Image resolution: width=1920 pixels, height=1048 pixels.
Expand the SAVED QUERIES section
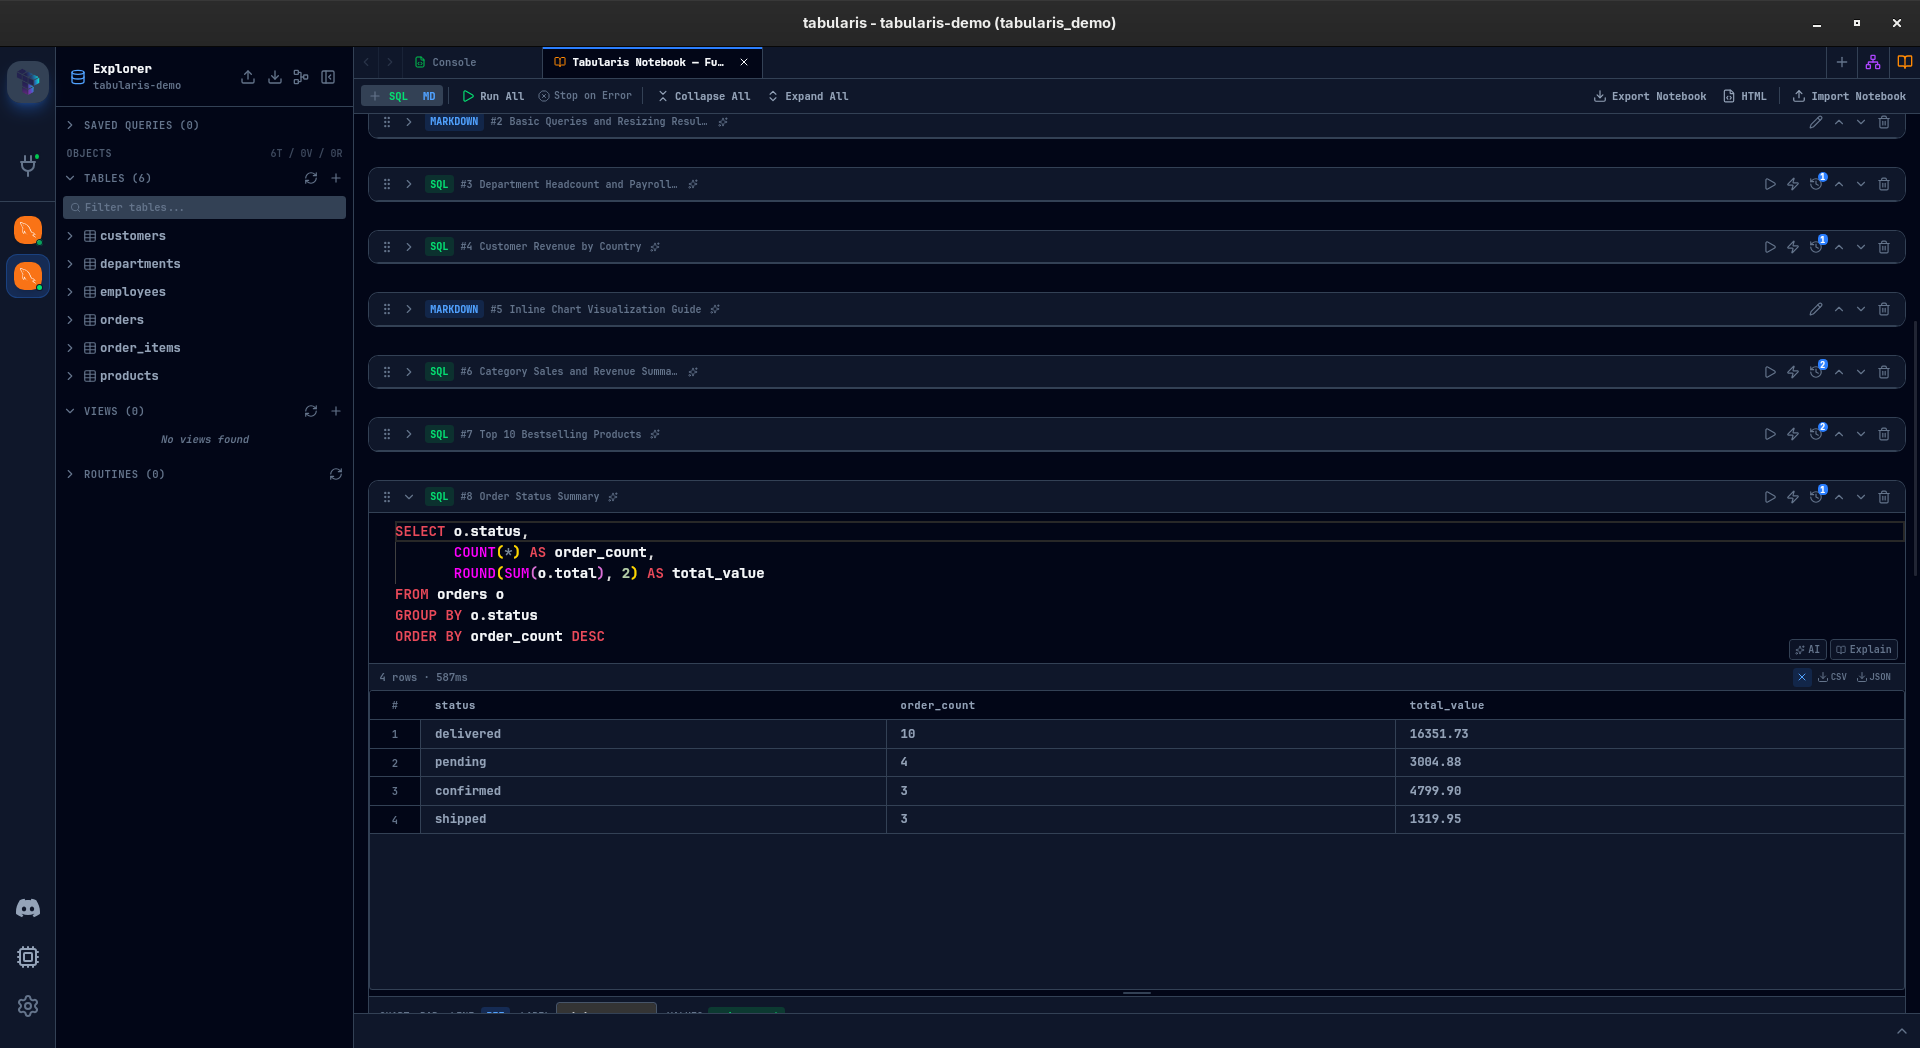[x=70, y=124]
